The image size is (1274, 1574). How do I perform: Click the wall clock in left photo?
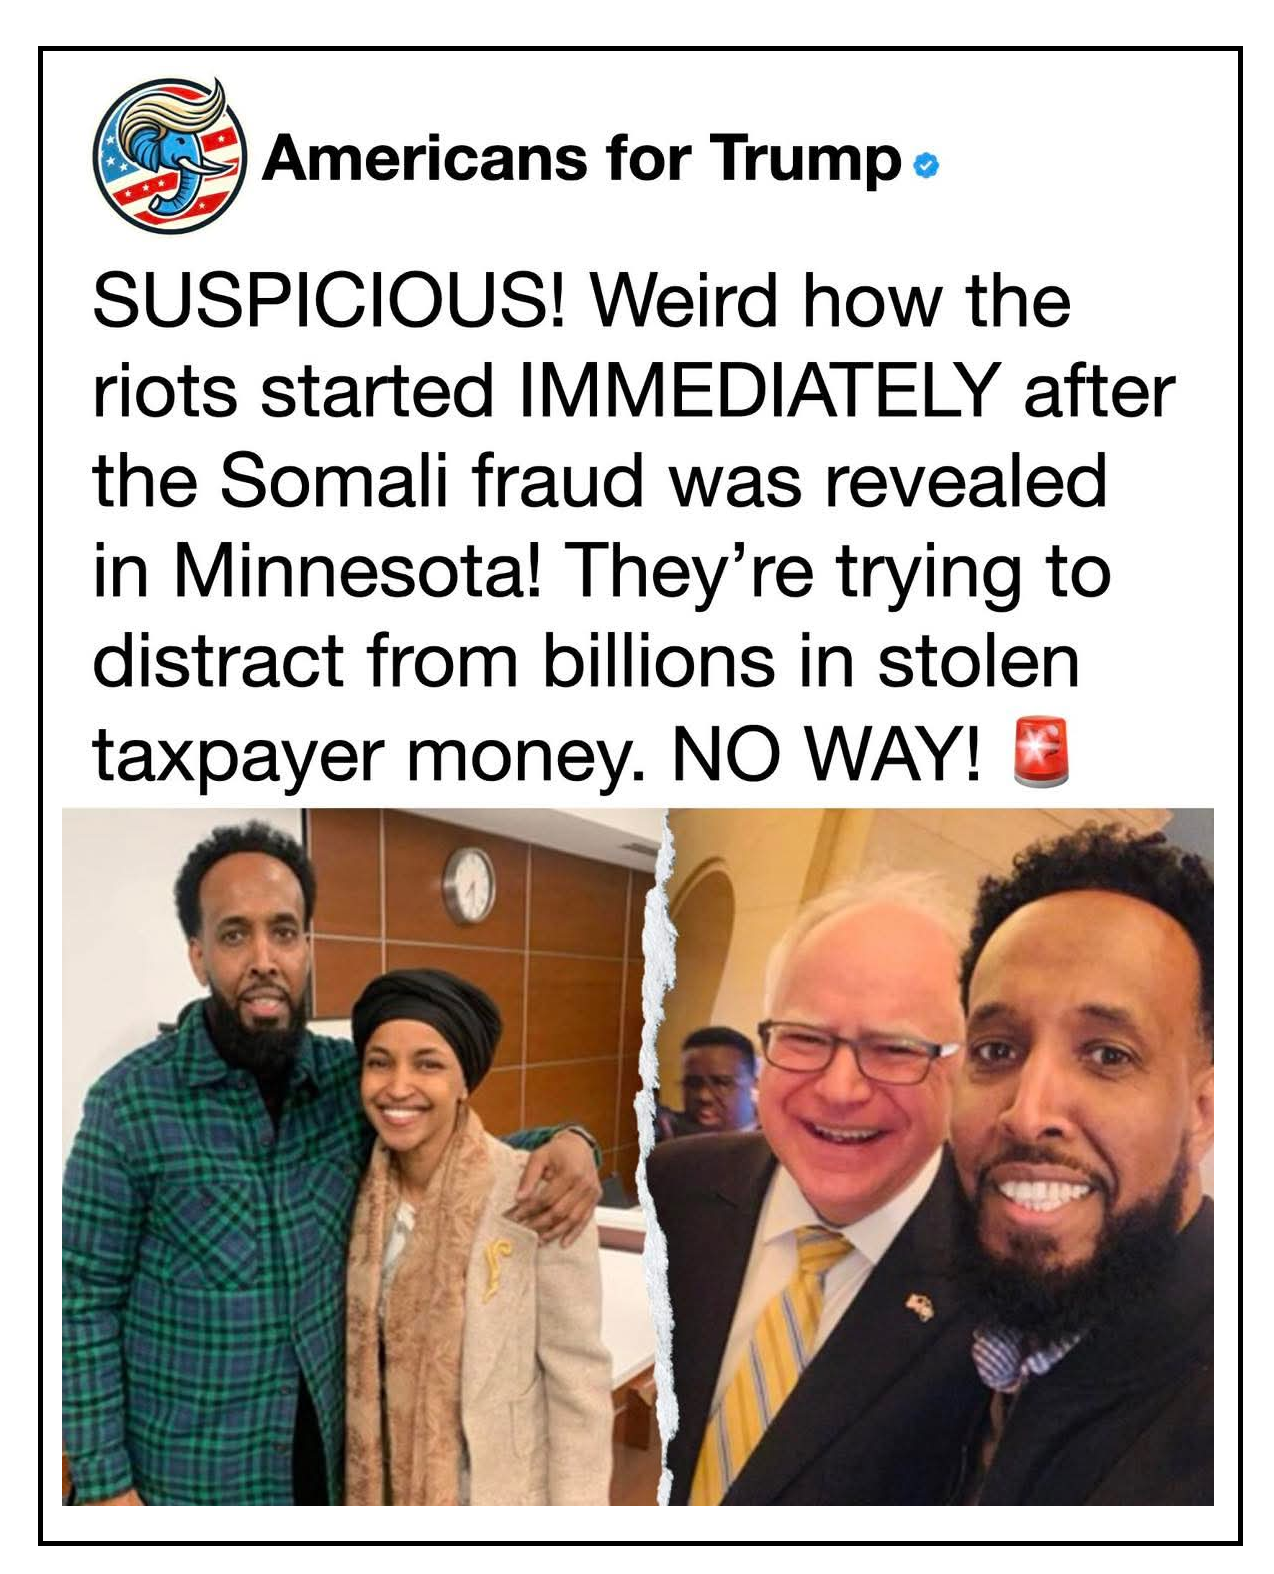pos(469,885)
